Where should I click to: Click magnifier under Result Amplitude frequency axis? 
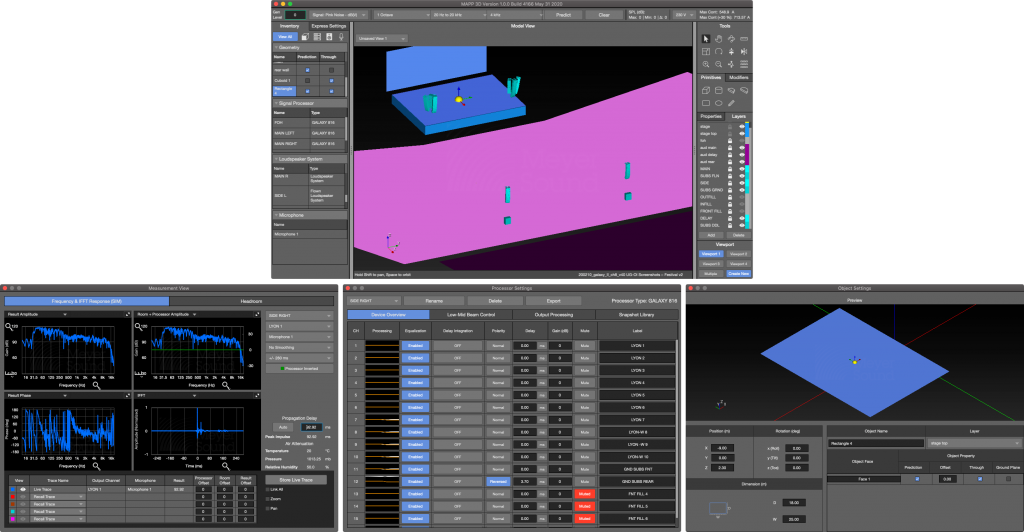click(97, 386)
